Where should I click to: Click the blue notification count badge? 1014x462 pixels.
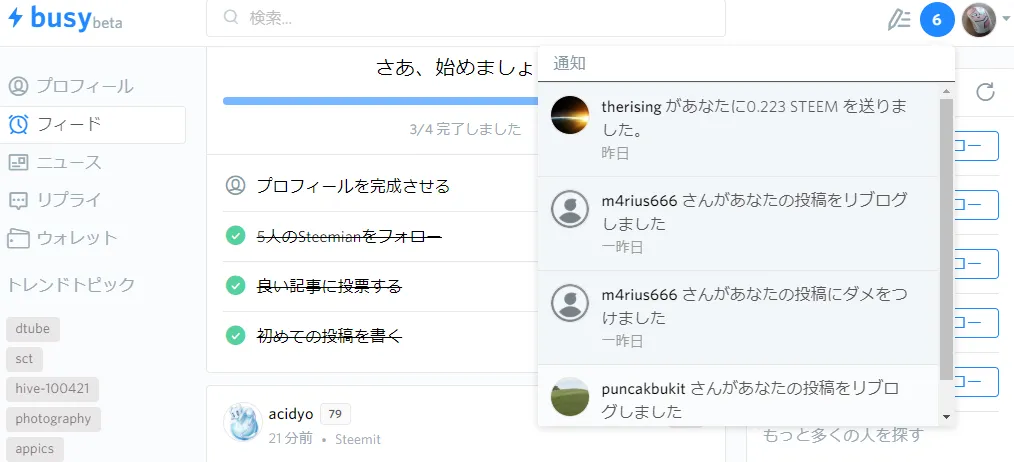pyautogui.click(x=937, y=19)
